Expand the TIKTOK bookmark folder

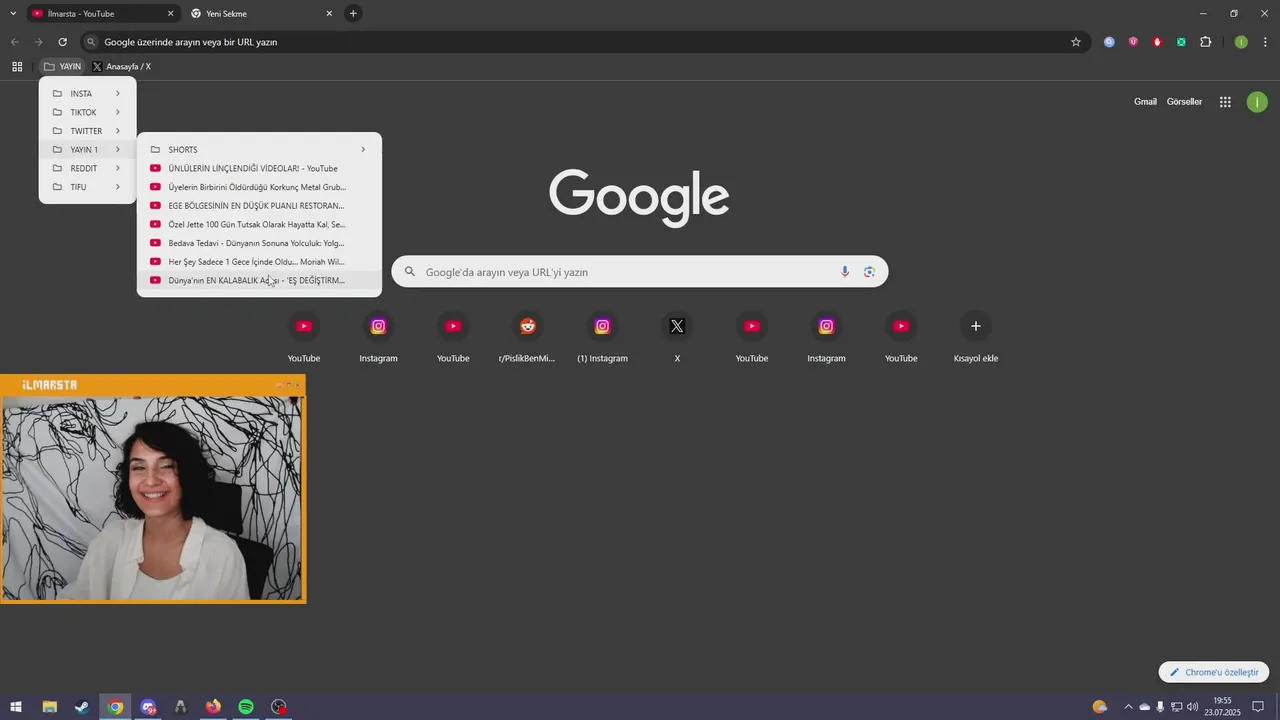click(87, 112)
